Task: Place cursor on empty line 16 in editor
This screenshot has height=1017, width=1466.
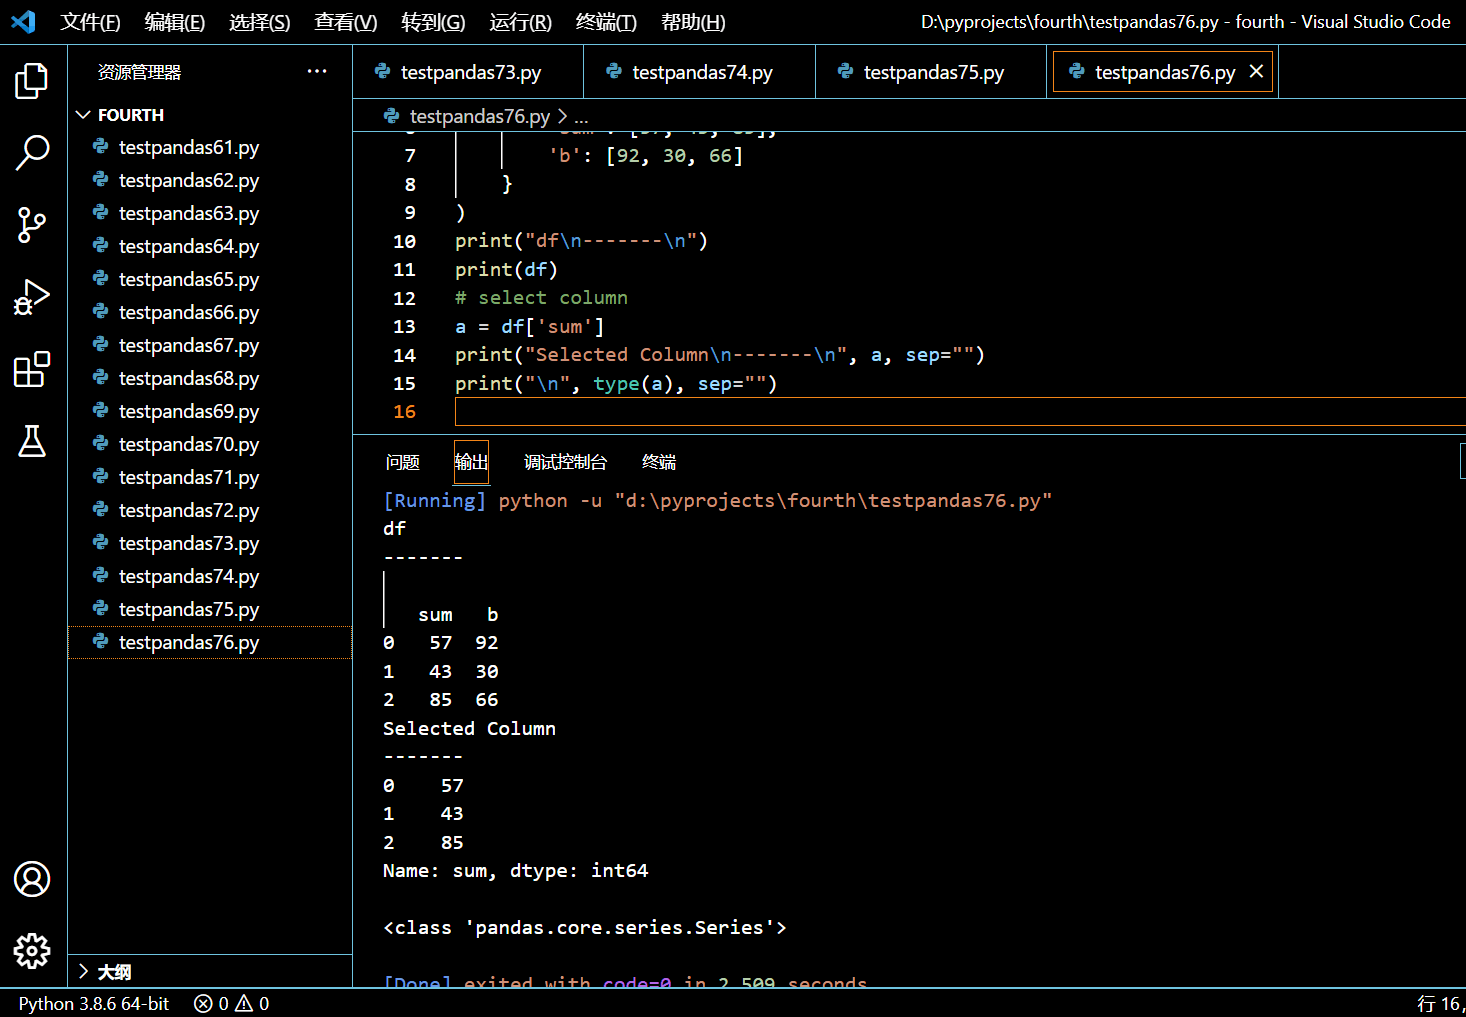Action: click(960, 412)
